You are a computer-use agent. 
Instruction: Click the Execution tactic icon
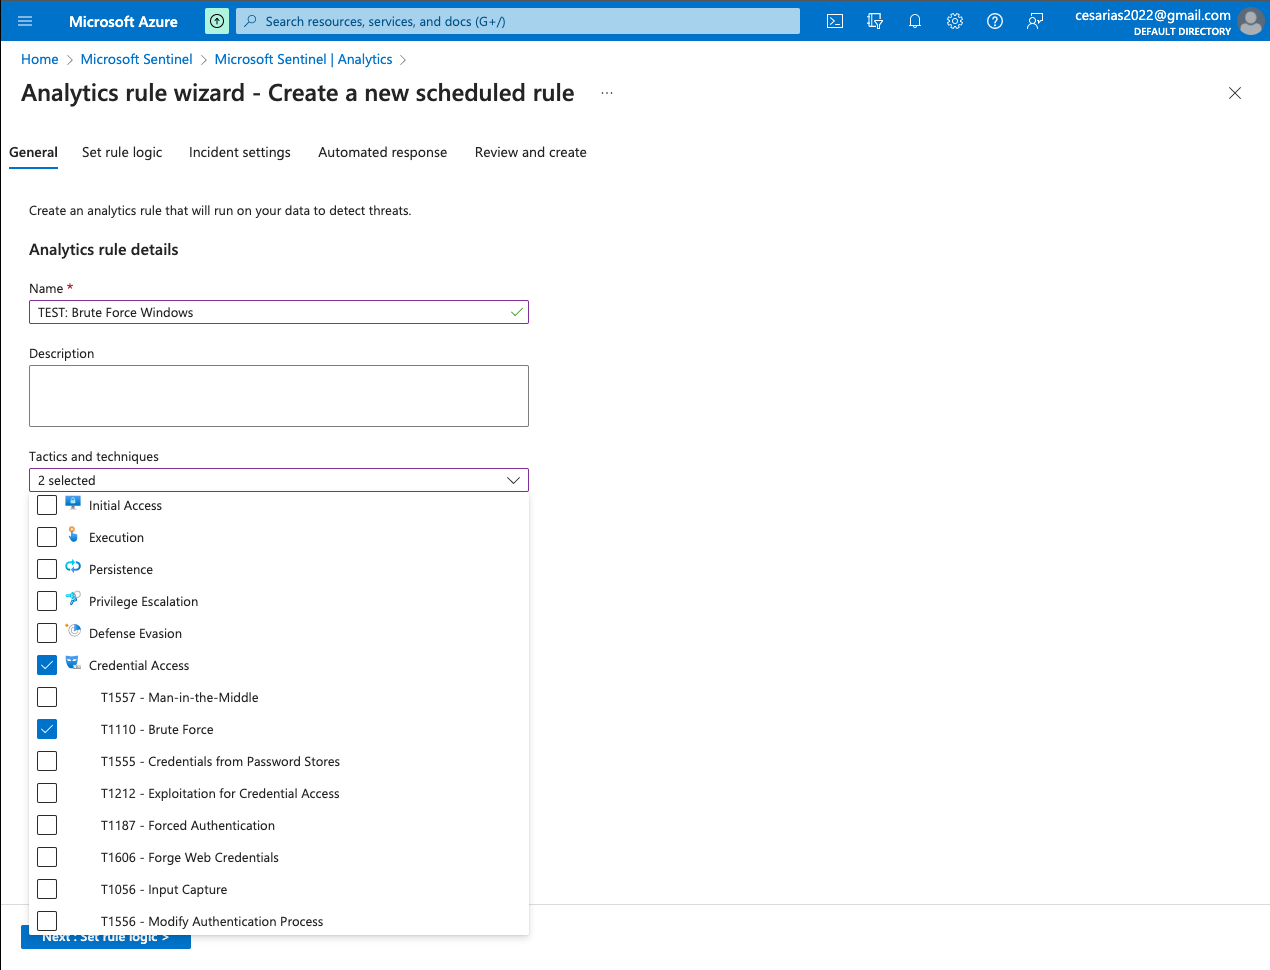pyautogui.click(x=73, y=535)
